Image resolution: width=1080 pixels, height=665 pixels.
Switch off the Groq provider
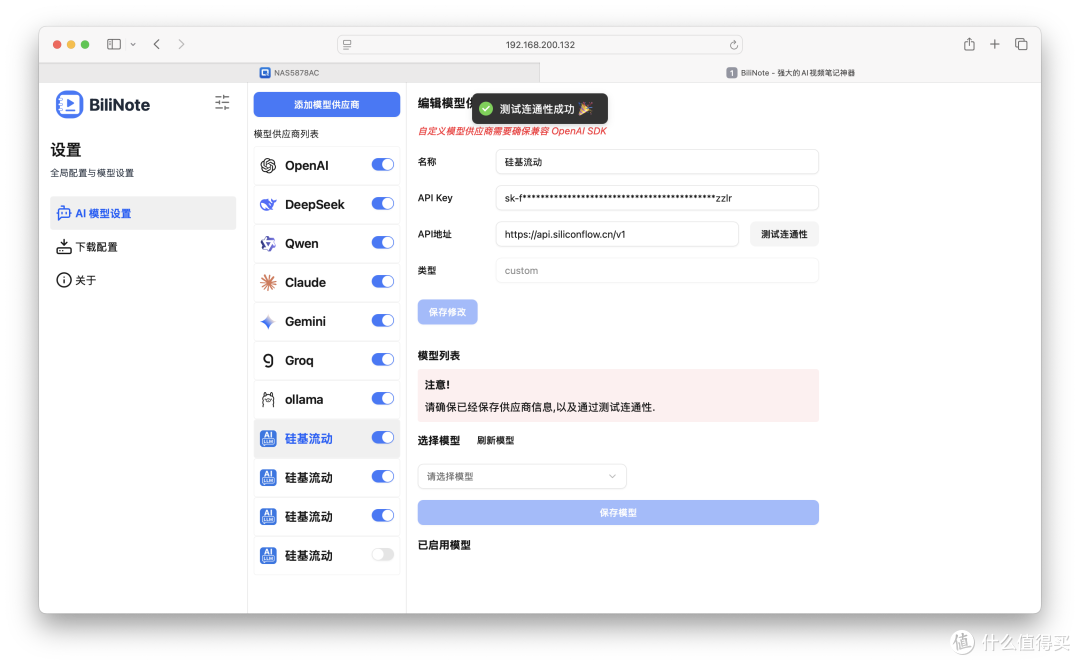(382, 360)
